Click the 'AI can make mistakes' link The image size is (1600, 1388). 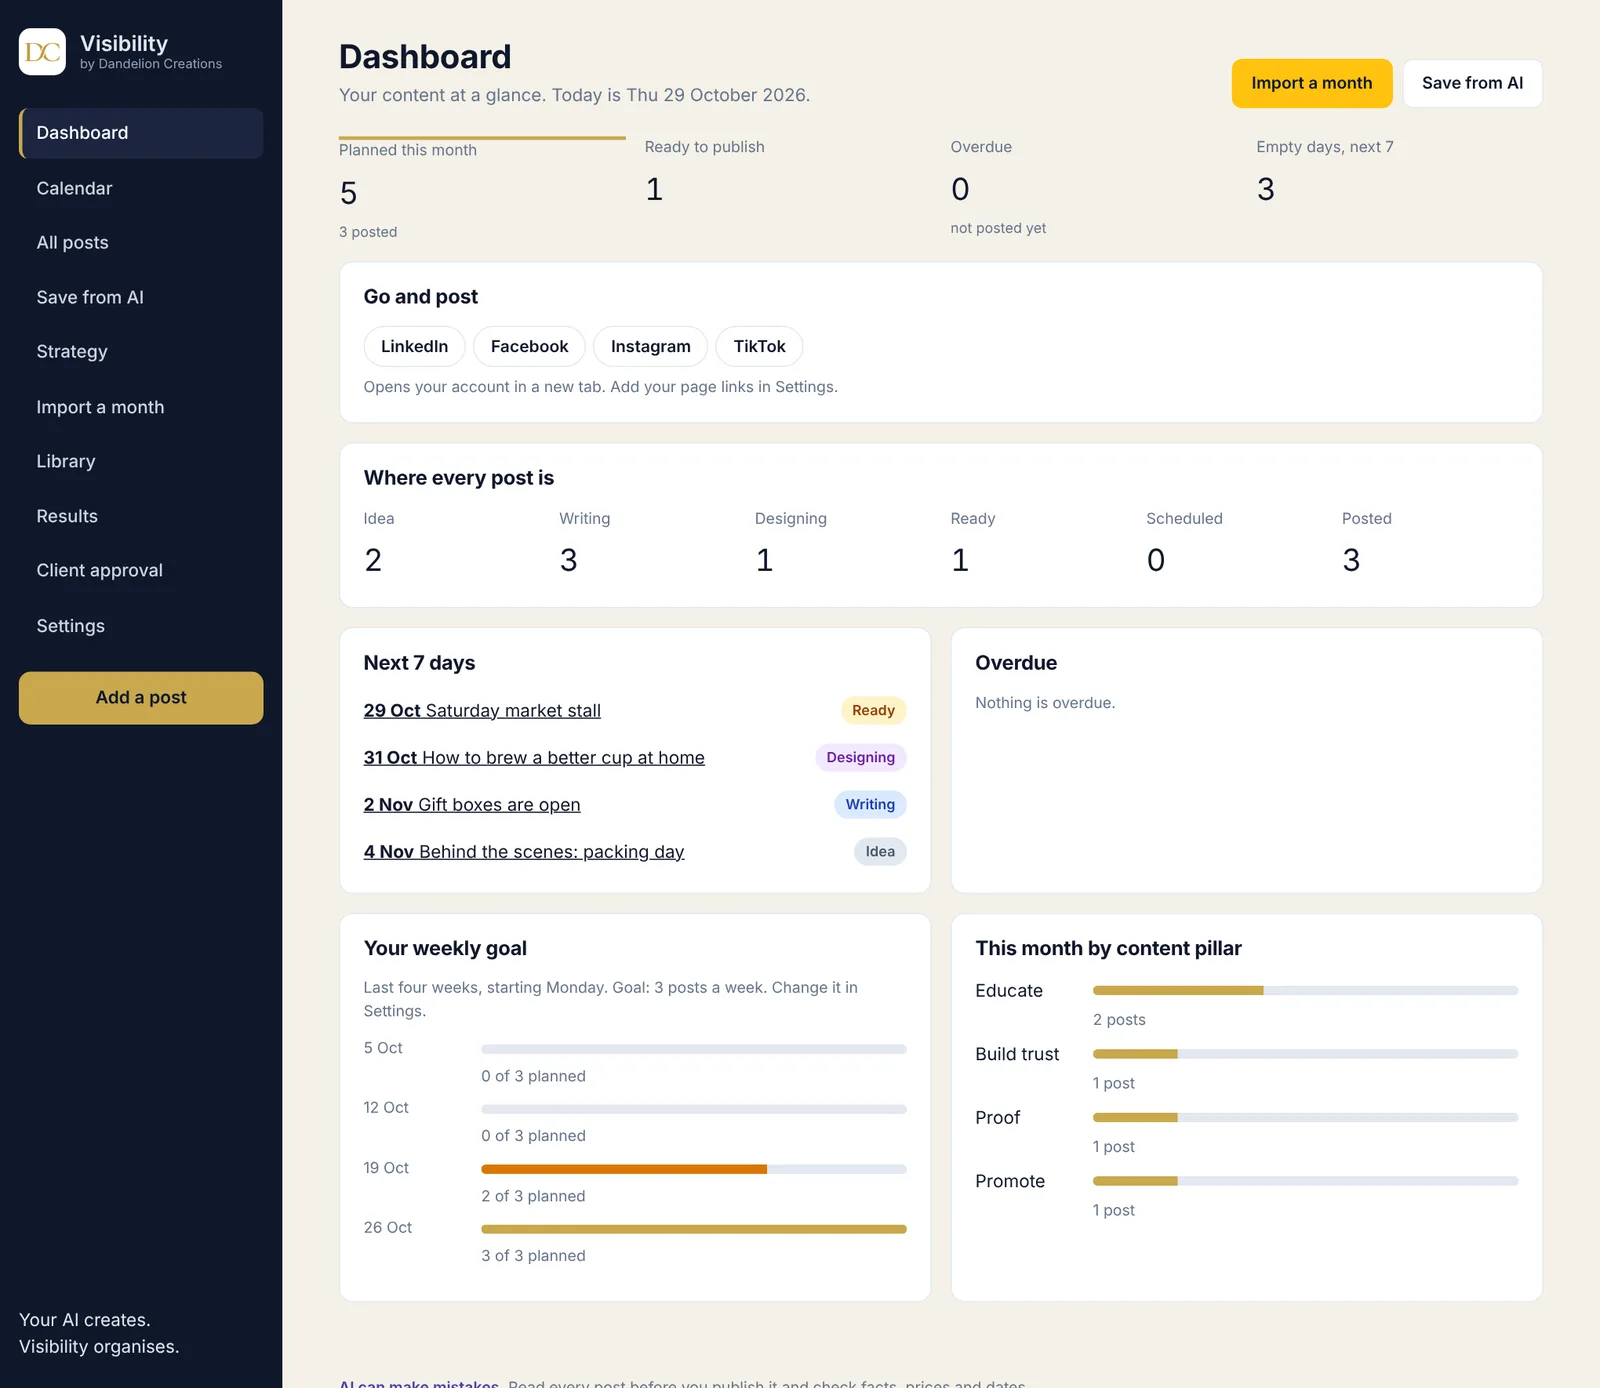[419, 1383]
